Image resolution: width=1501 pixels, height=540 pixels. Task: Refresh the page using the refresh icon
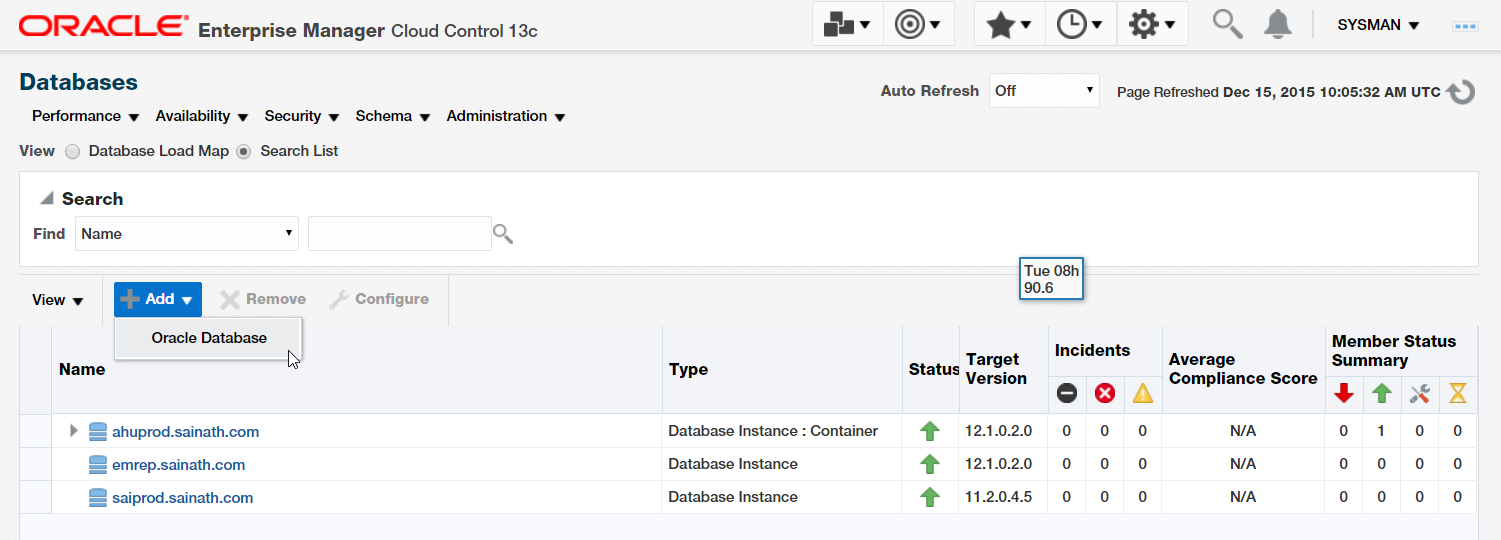coord(1461,92)
